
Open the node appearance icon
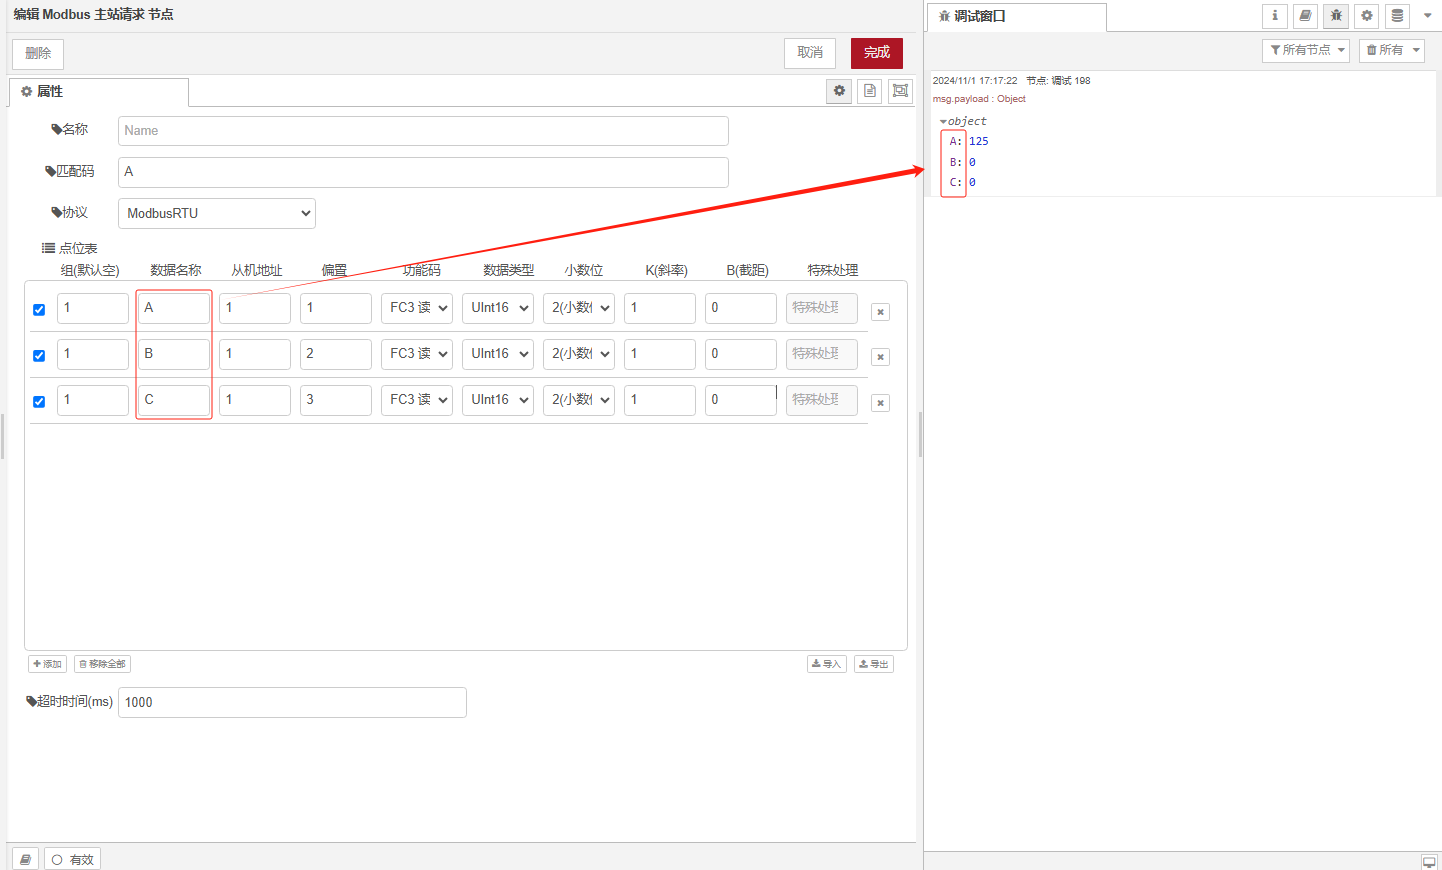pos(900,91)
